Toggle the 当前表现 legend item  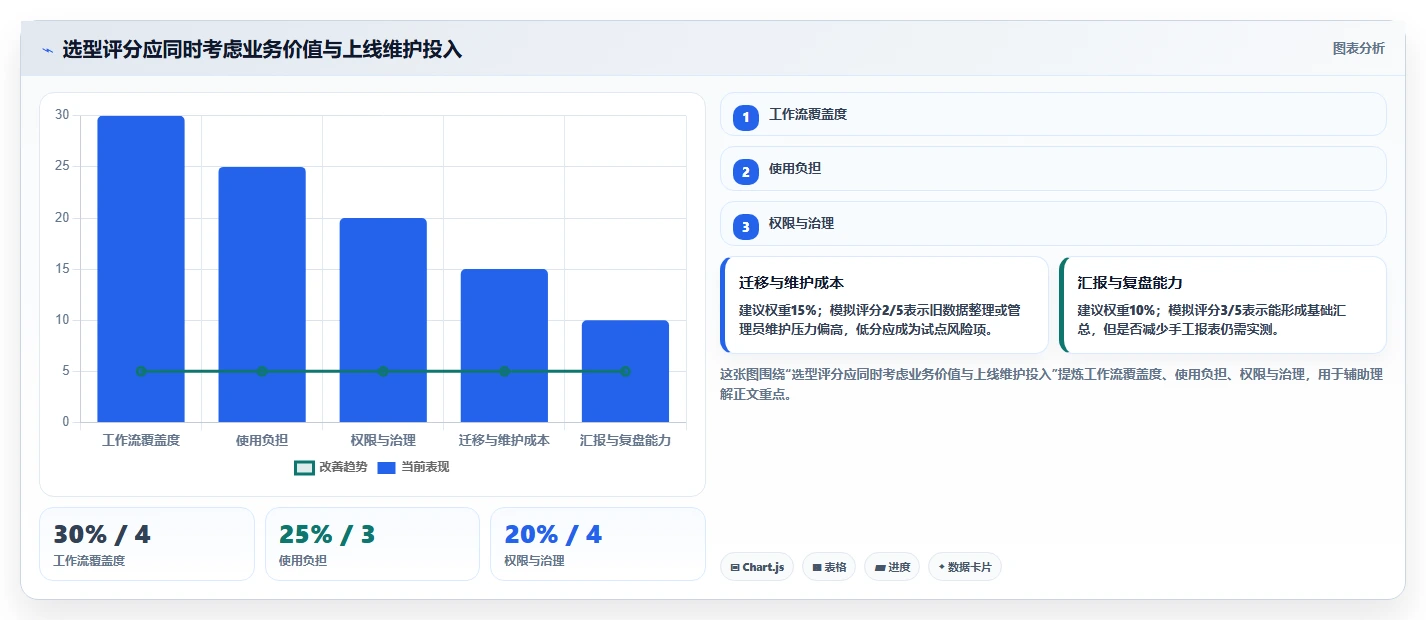[x=413, y=467]
